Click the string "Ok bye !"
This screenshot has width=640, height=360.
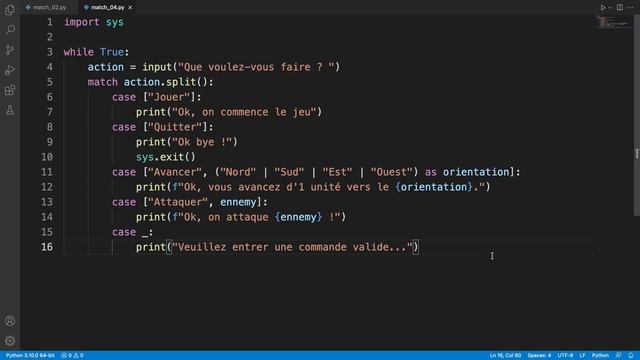tap(202, 142)
